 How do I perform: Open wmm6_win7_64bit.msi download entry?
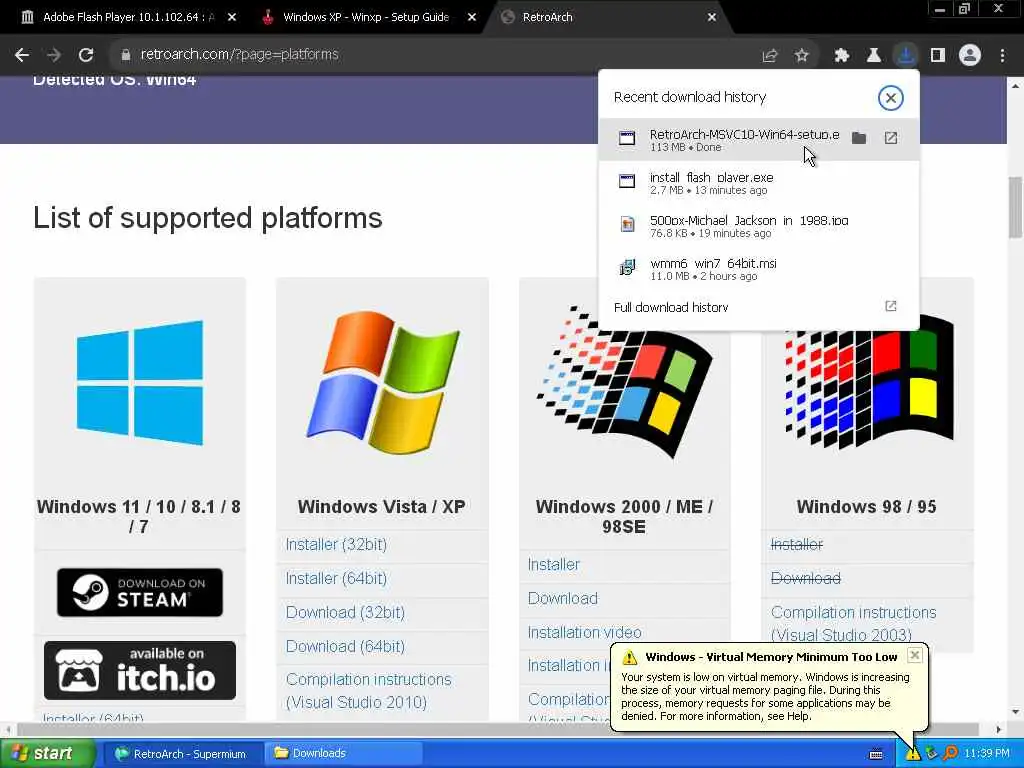[x=759, y=269]
